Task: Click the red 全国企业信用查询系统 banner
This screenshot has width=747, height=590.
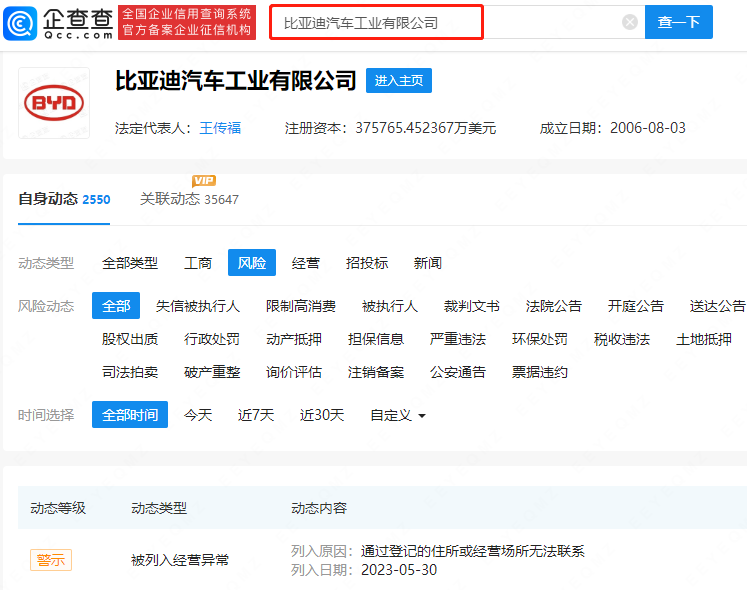Action: (187, 22)
